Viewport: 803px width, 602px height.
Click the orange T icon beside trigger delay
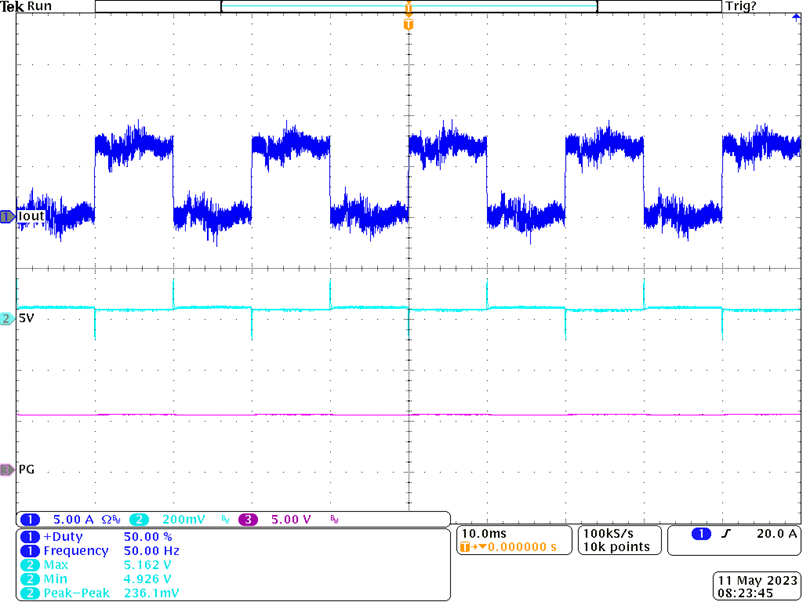(x=465, y=547)
